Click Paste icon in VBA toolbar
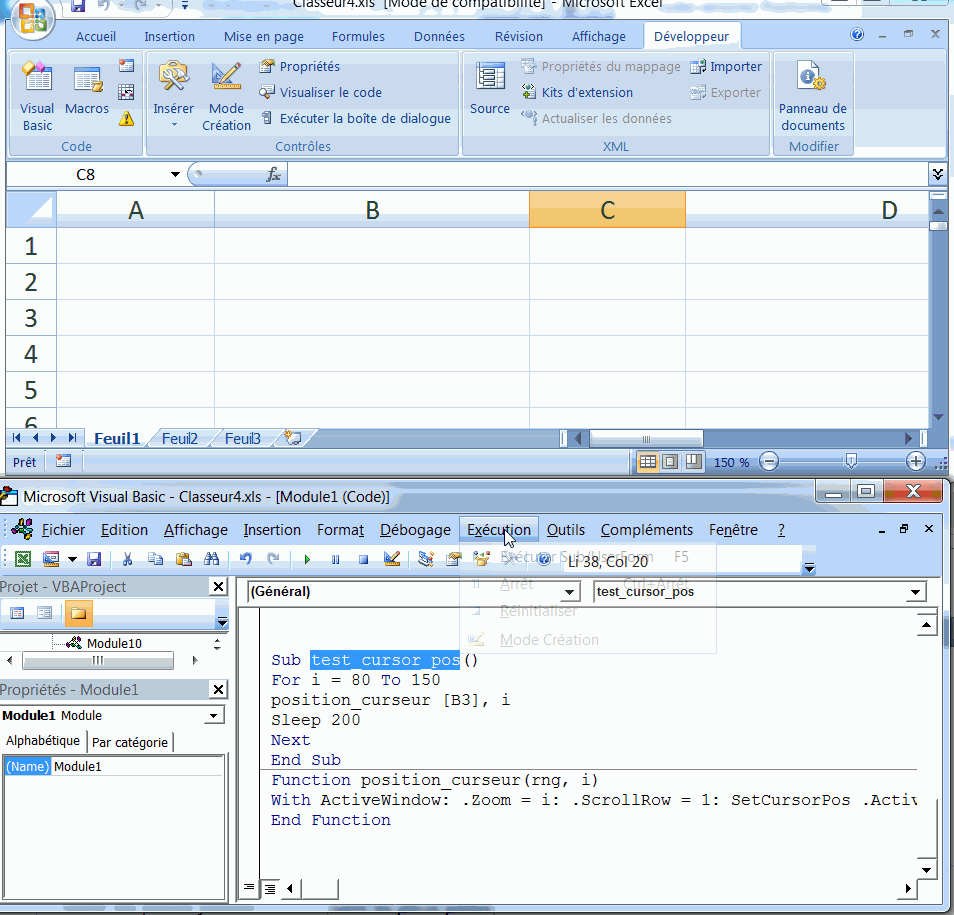 click(x=183, y=558)
